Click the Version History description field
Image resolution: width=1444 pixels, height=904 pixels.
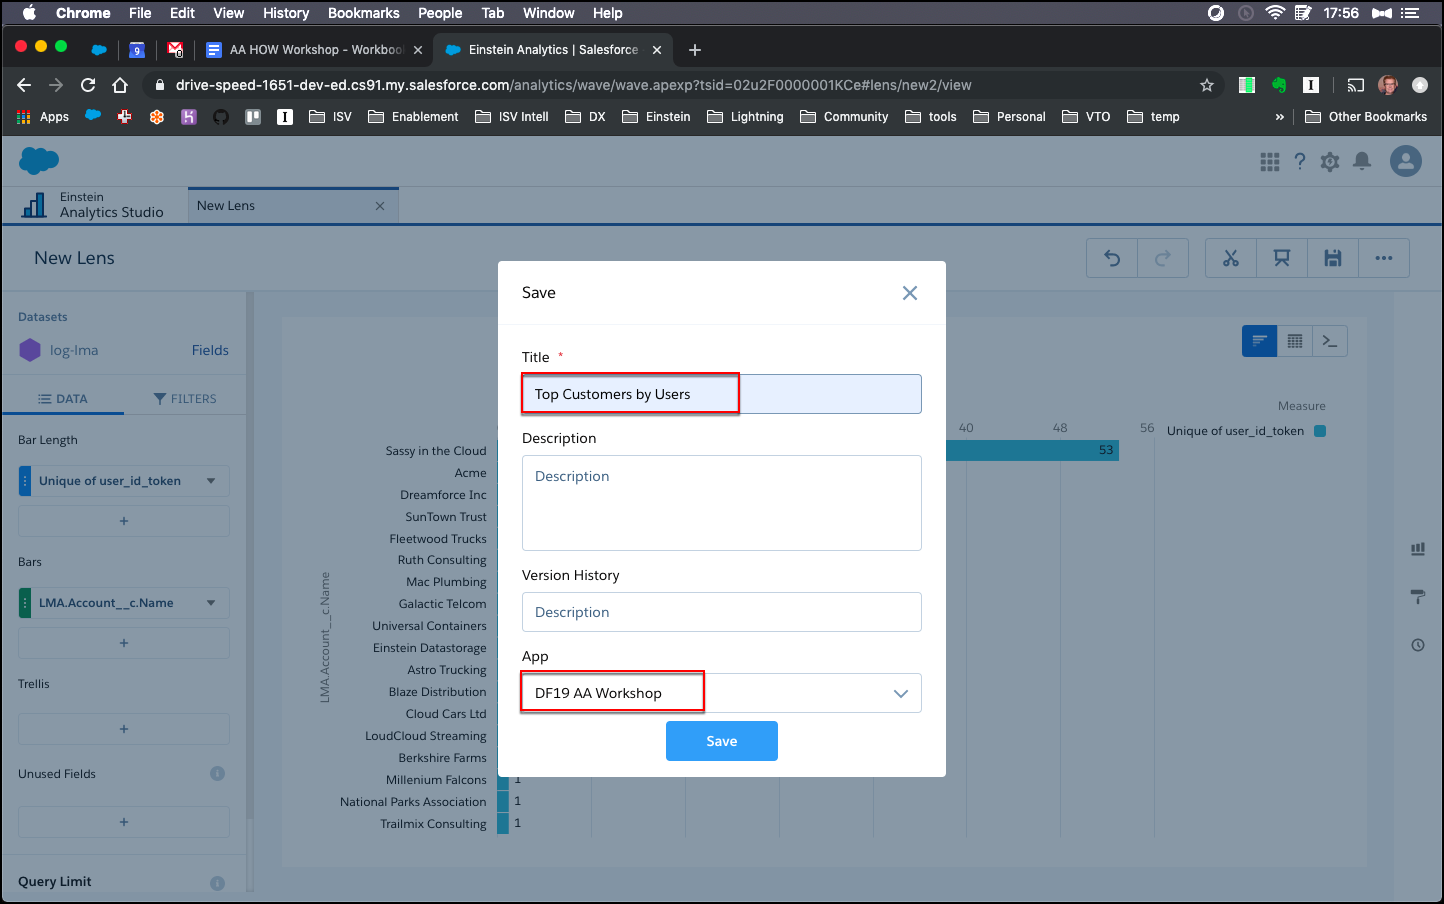tap(721, 612)
